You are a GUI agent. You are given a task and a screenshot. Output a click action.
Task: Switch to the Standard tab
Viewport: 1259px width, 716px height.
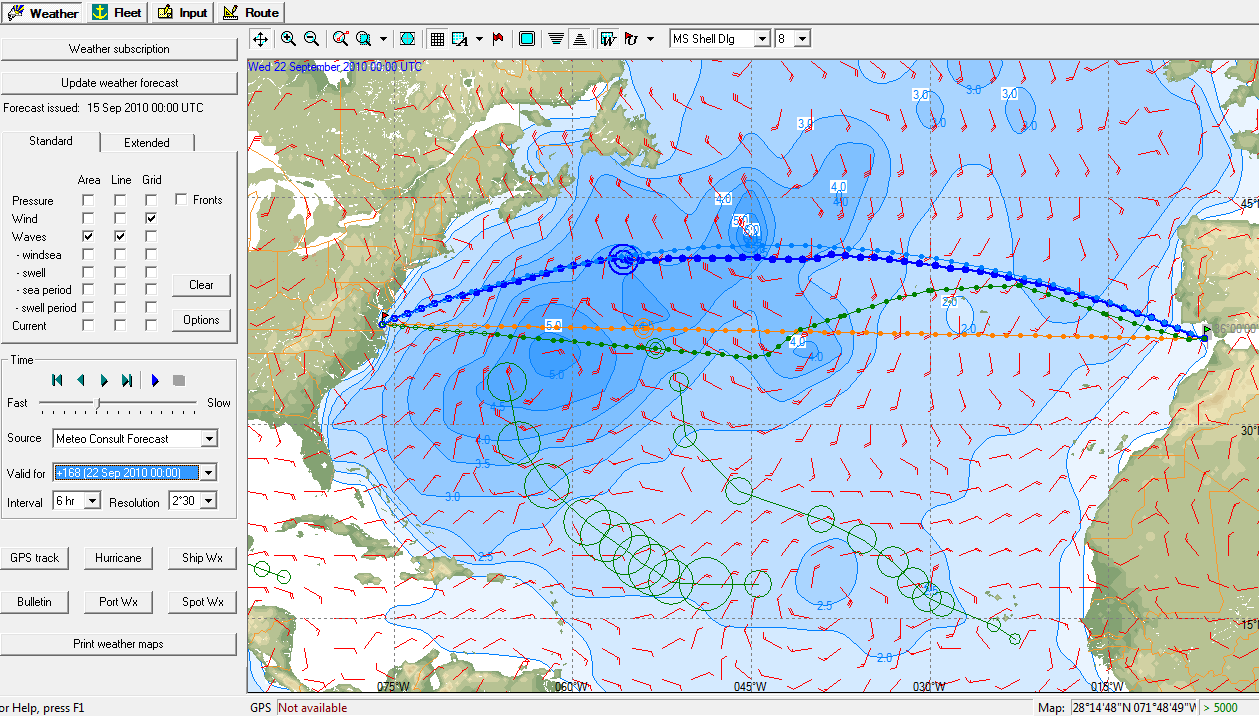point(51,141)
